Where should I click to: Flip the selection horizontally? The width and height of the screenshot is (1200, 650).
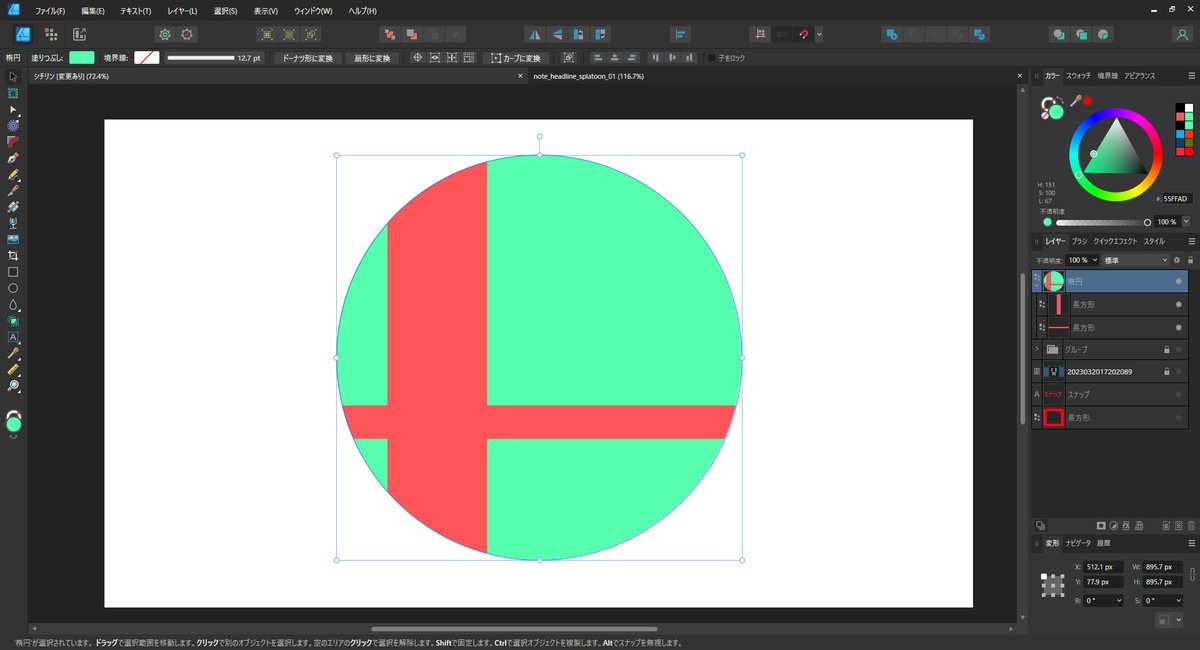[x=533, y=33]
